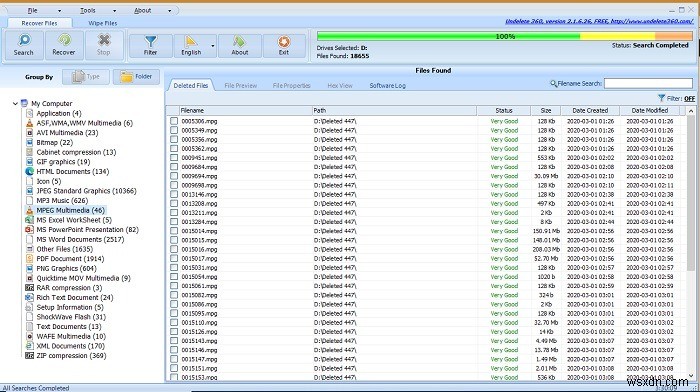Check the box for 0009694.mpg

pyautogui.click(x=174, y=176)
